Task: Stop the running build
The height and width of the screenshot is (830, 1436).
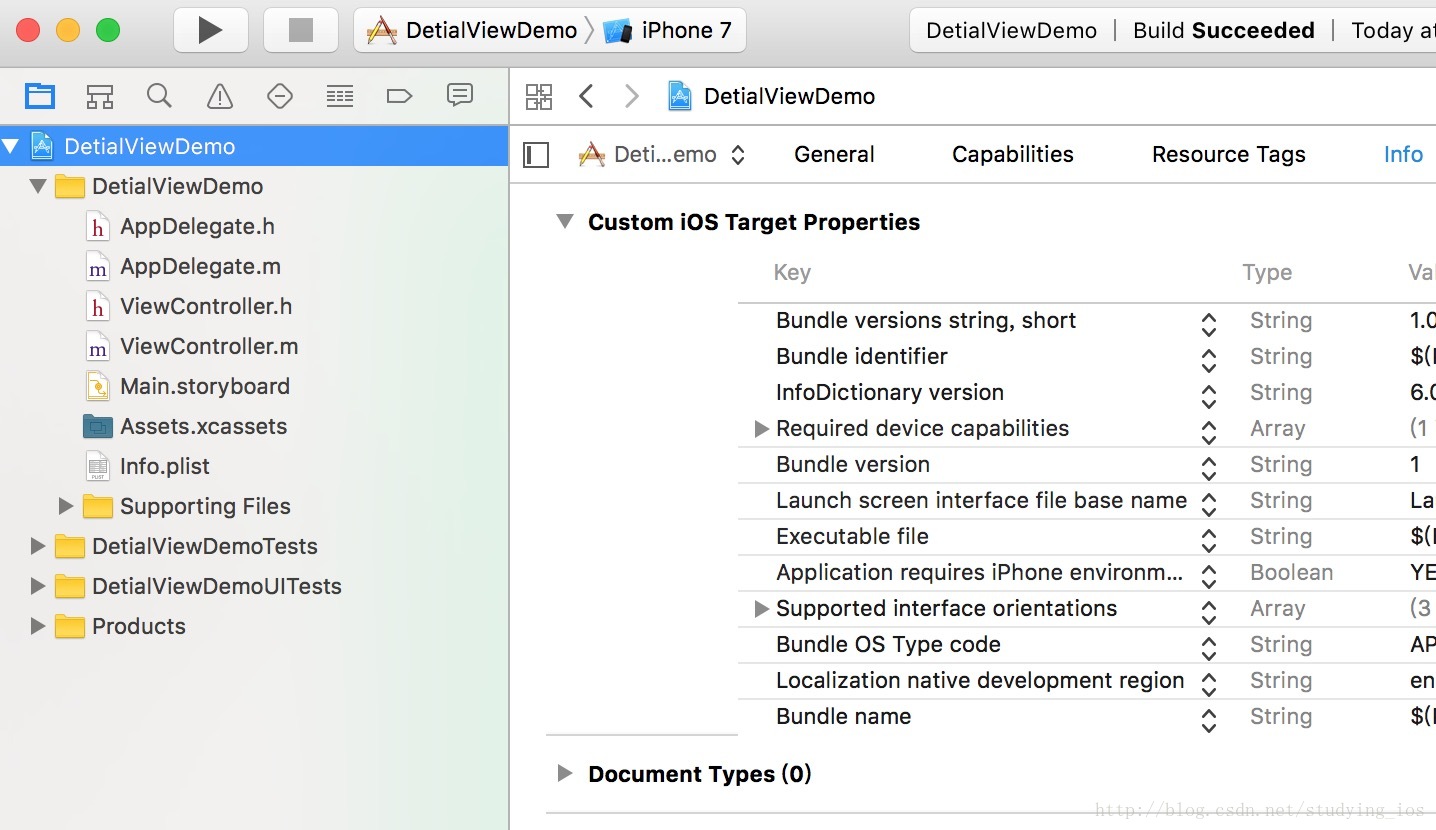Action: click(301, 31)
